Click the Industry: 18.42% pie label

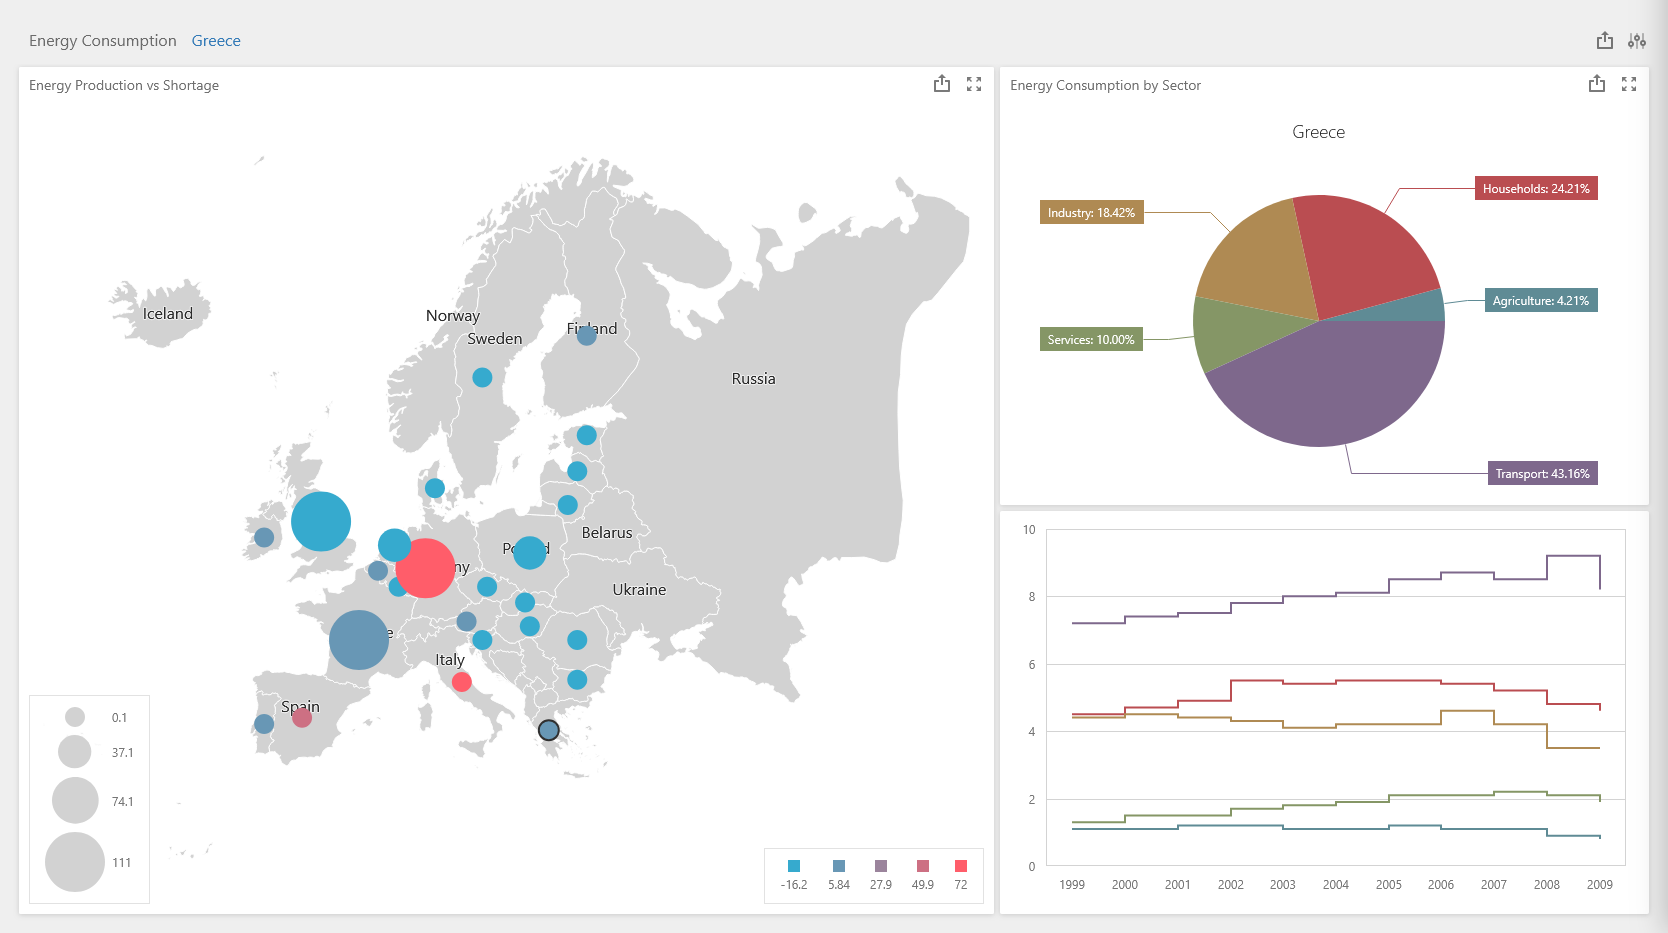click(1091, 213)
